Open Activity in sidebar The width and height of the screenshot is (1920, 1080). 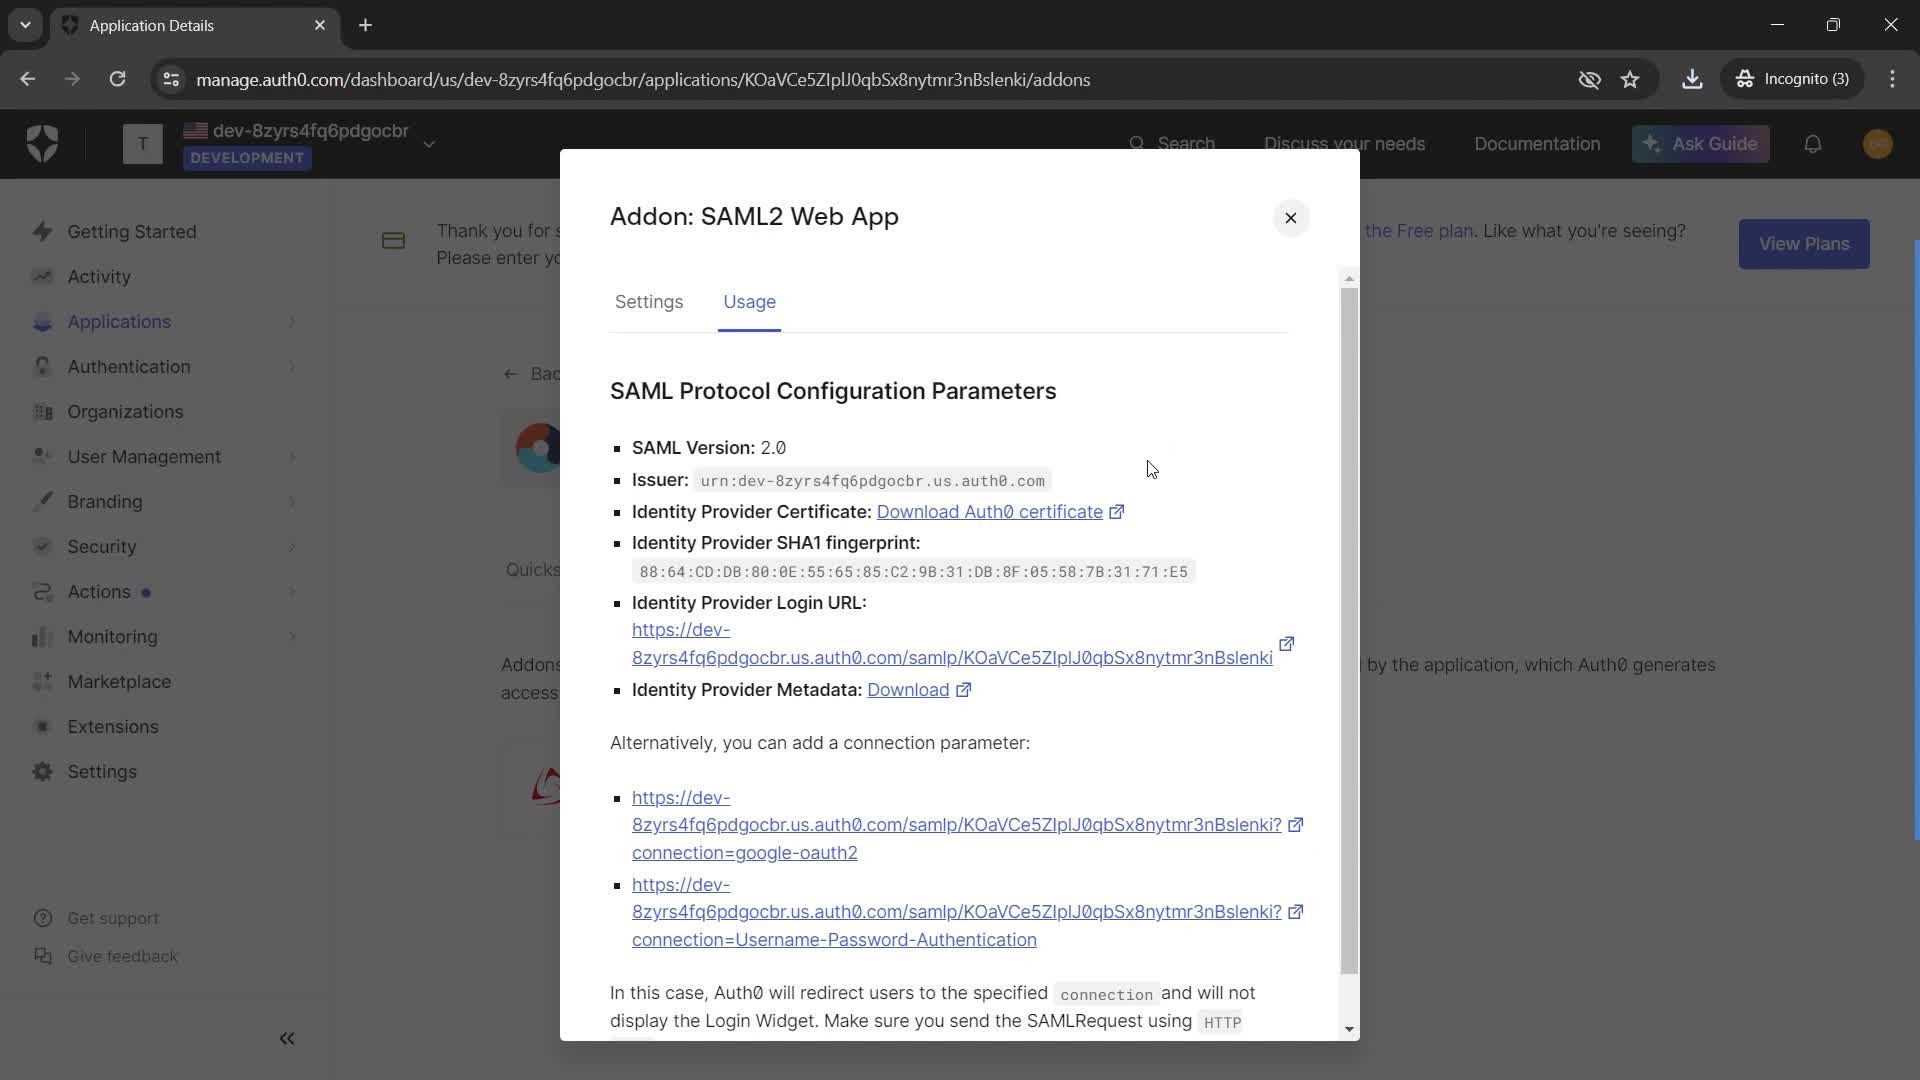pos(99,277)
